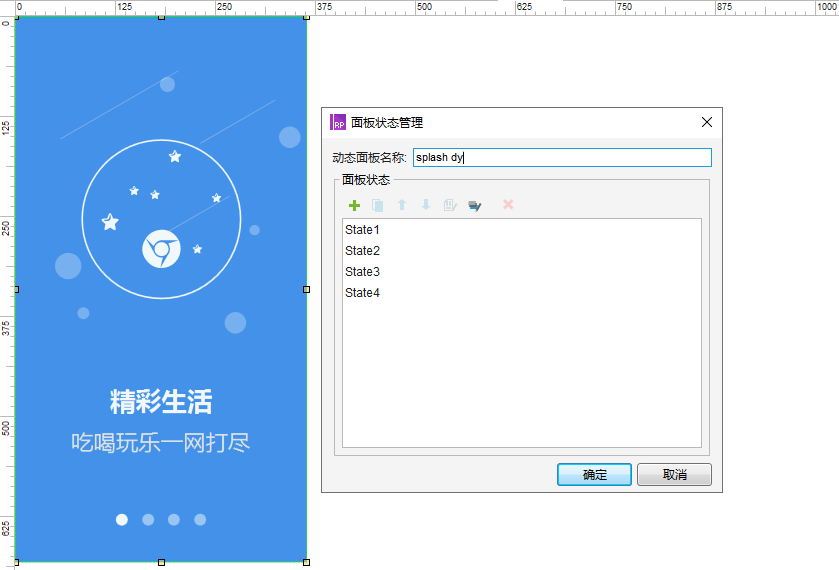Click the 吃喝玩乐一网打尽 subtitle on canvas
The height and width of the screenshot is (570, 839).
pos(161,443)
